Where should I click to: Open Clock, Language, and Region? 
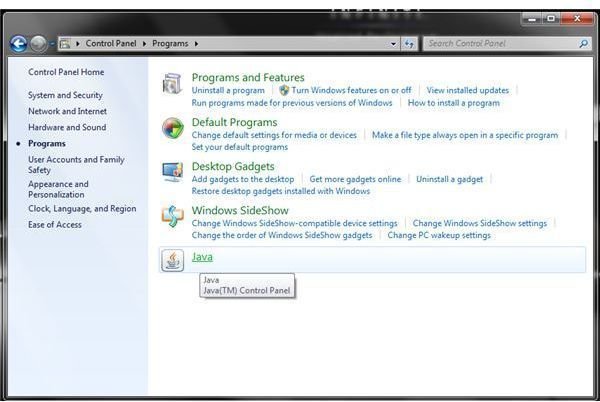[82, 208]
